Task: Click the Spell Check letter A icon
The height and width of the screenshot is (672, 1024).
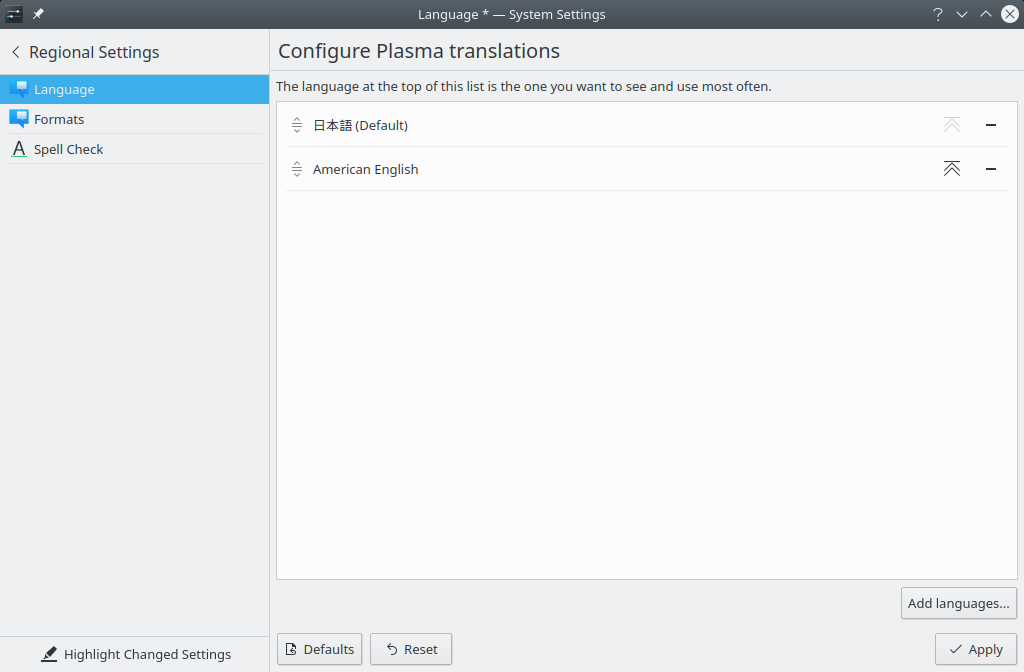Action: coord(19,150)
